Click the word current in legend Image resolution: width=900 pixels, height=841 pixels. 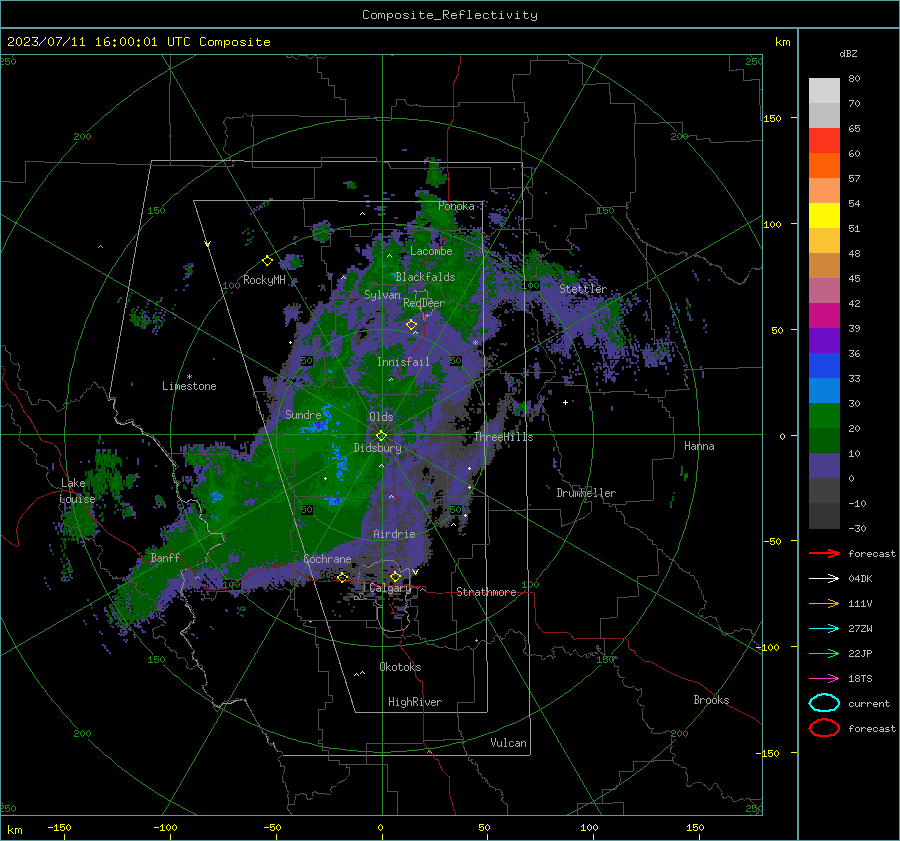[x=868, y=703]
